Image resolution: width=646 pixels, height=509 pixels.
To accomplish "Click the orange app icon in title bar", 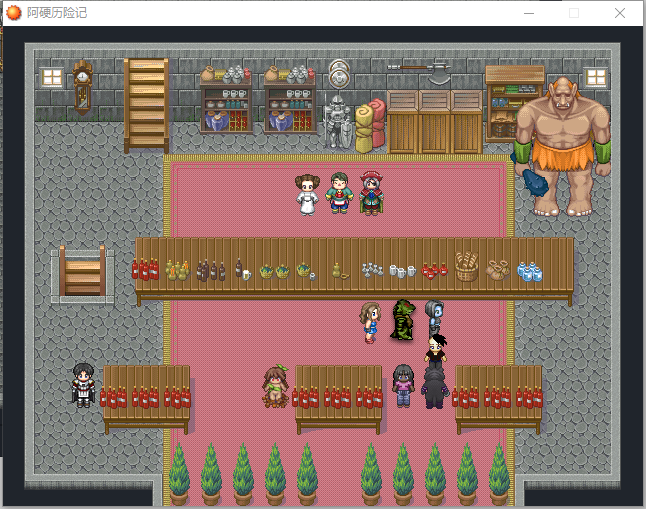I will click(14, 13).
